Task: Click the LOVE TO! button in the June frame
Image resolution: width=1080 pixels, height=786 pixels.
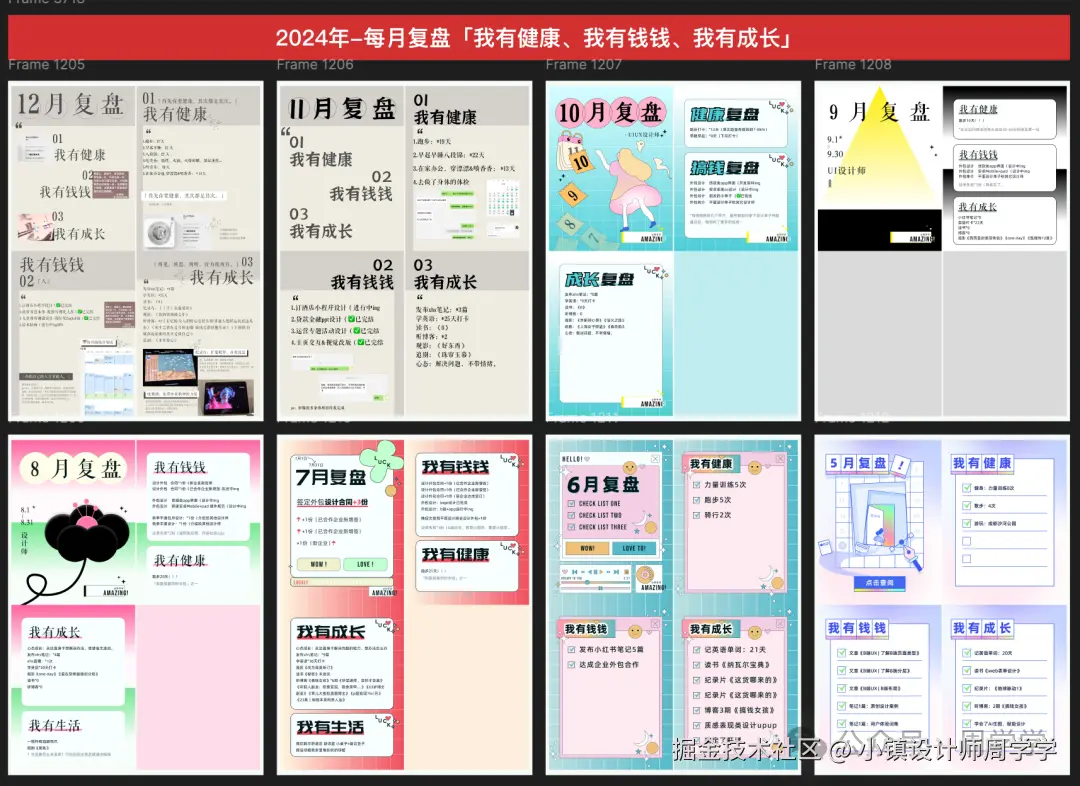Action: pos(635,548)
